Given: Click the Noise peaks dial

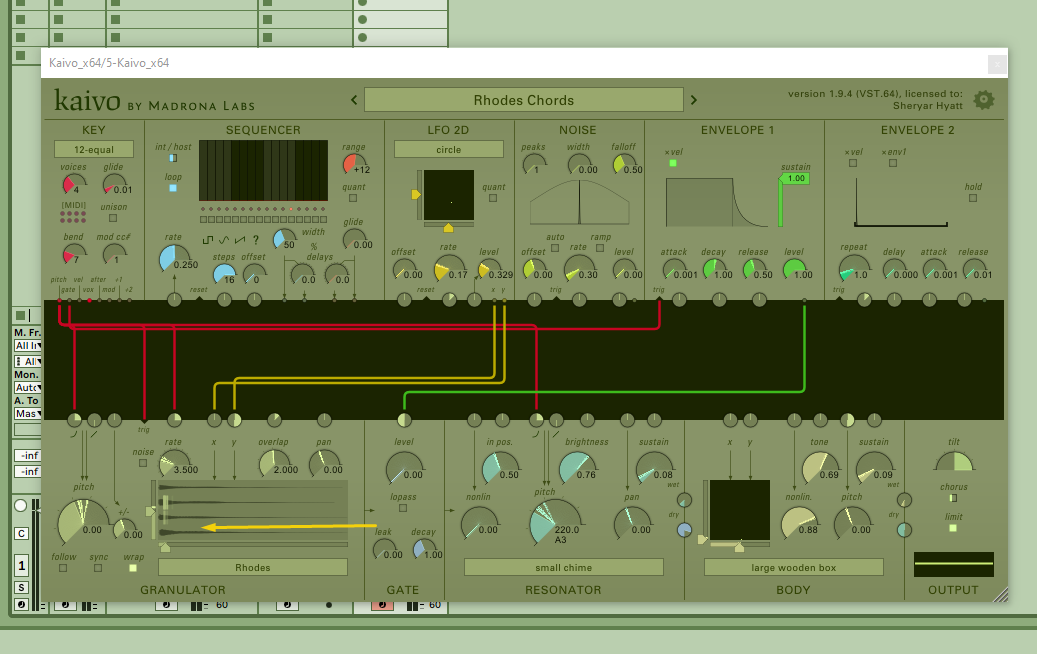Looking at the screenshot, I should [x=534, y=164].
